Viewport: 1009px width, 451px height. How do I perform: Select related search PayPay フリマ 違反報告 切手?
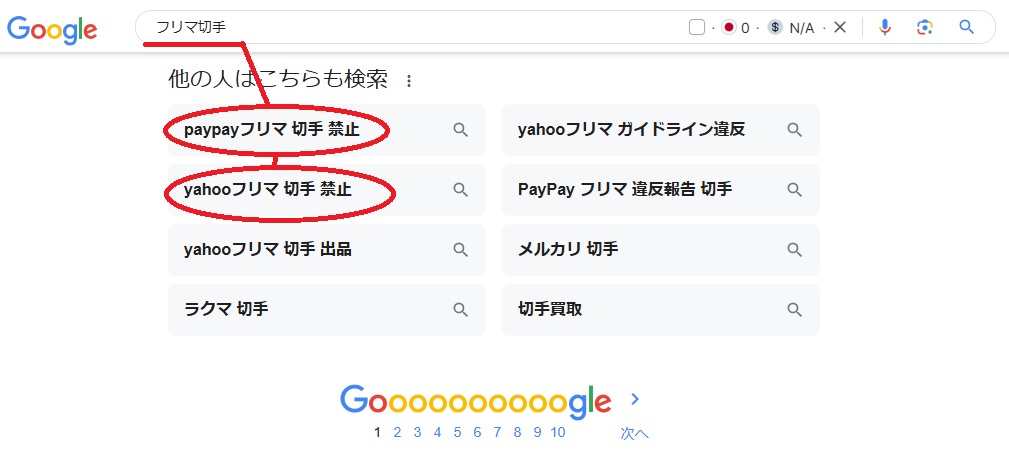(x=660, y=190)
